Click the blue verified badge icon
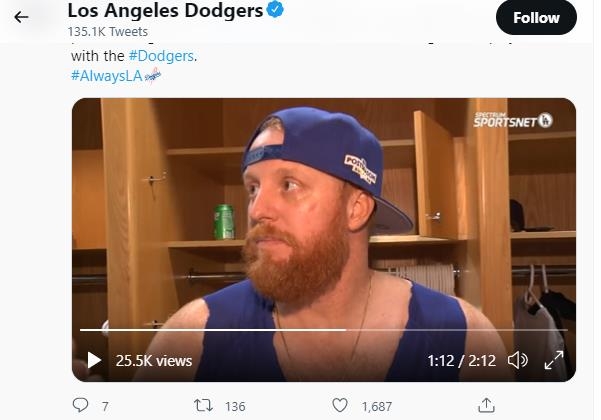This screenshot has width=601, height=420. point(275,12)
